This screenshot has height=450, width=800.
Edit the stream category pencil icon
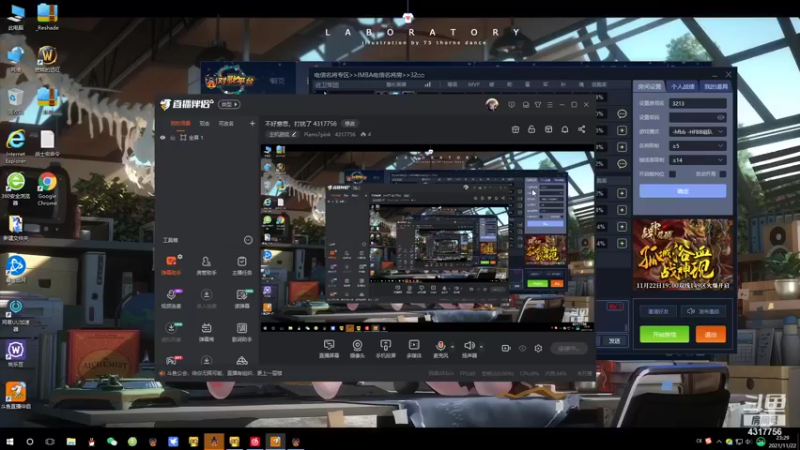[x=294, y=134]
